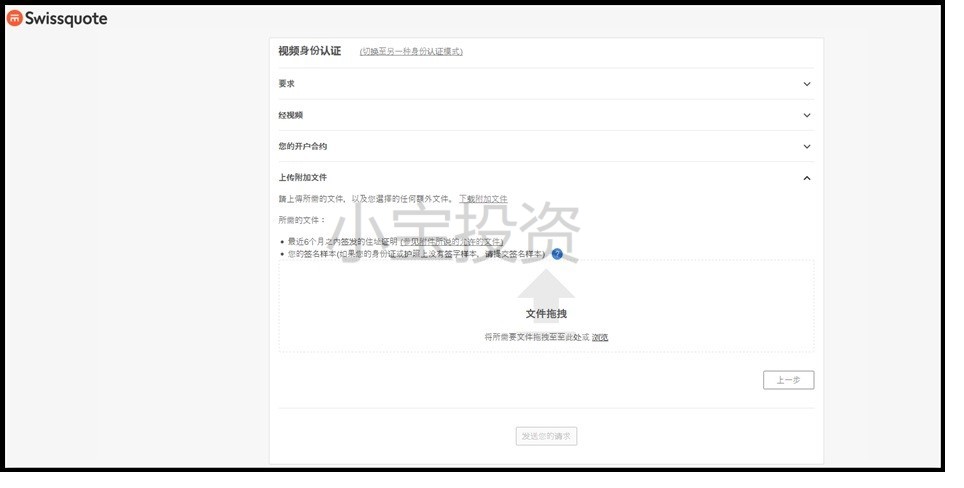Expand the 要求 section chevron
This screenshot has height=488, width=964.
tap(807, 84)
